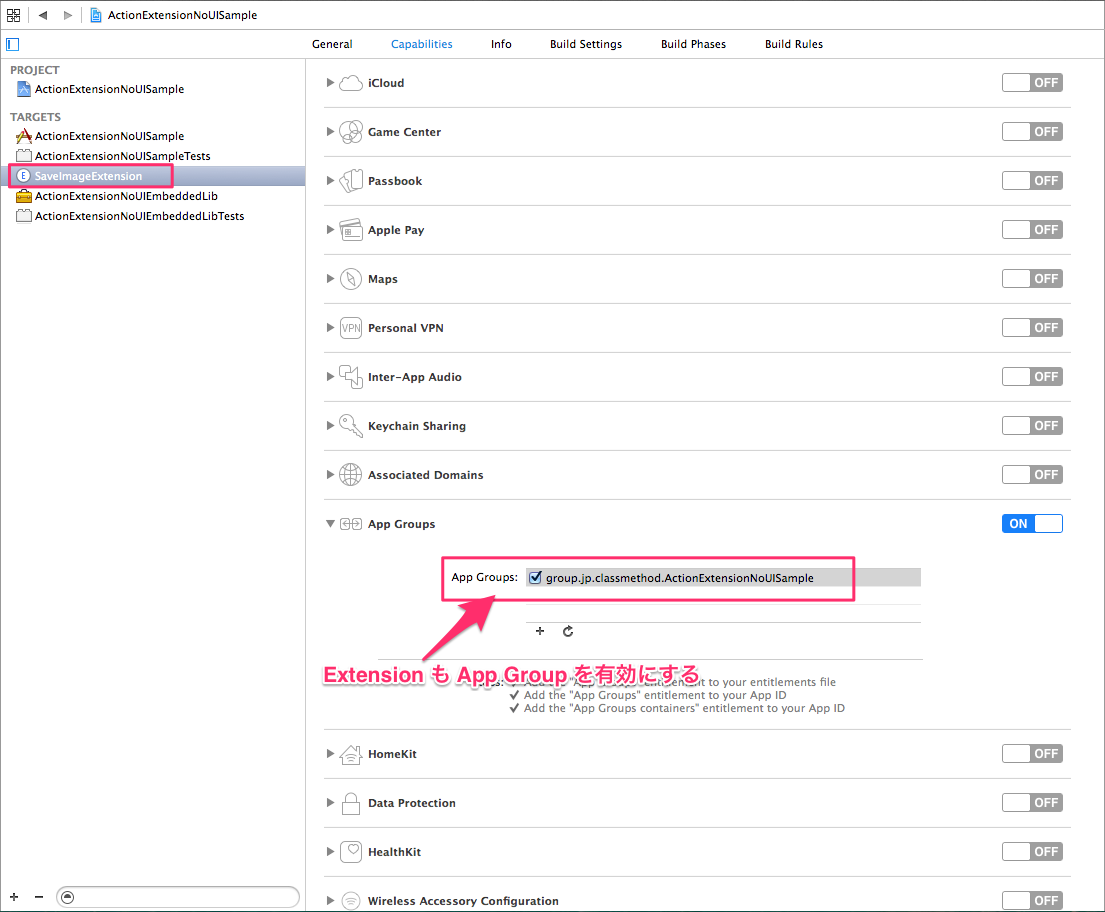Expand the HealthKit section
The width and height of the screenshot is (1105, 912).
pos(330,852)
